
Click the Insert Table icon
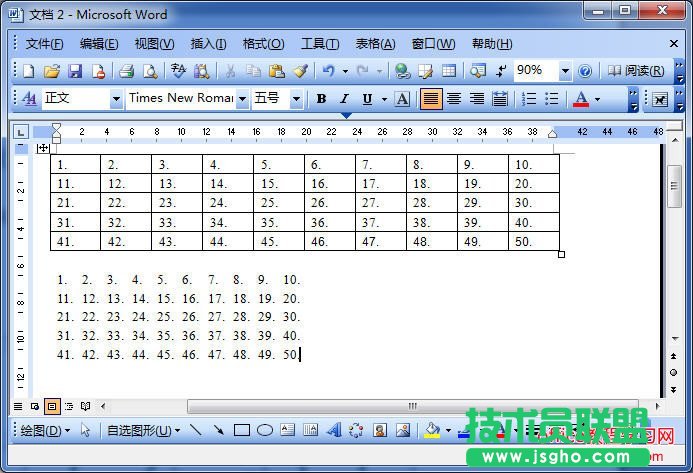pyautogui.click(x=449, y=71)
